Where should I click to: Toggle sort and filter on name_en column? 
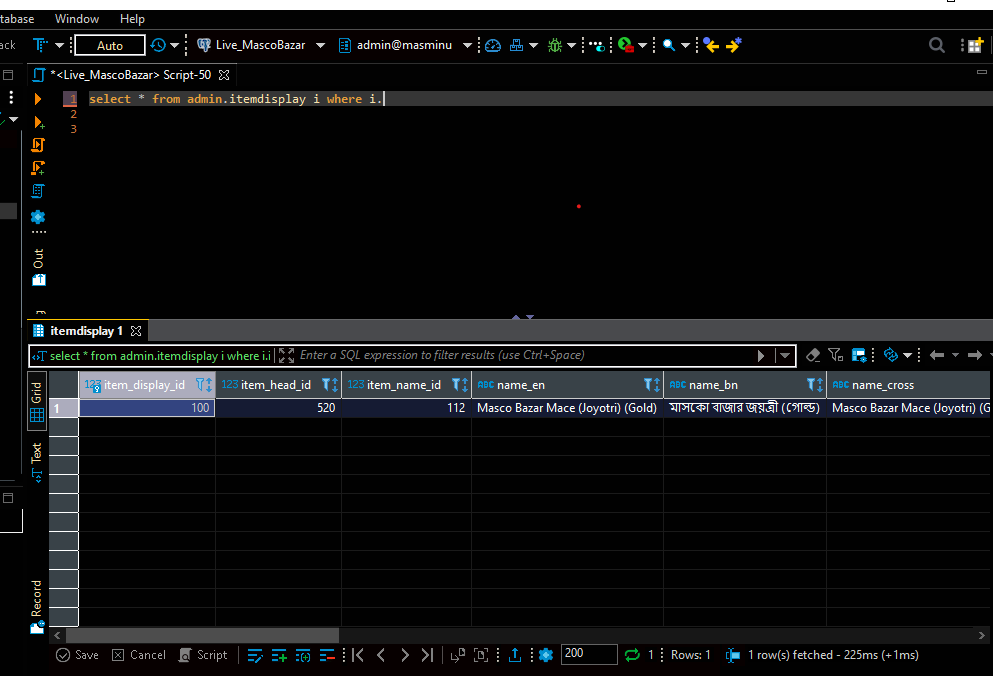tap(652, 385)
